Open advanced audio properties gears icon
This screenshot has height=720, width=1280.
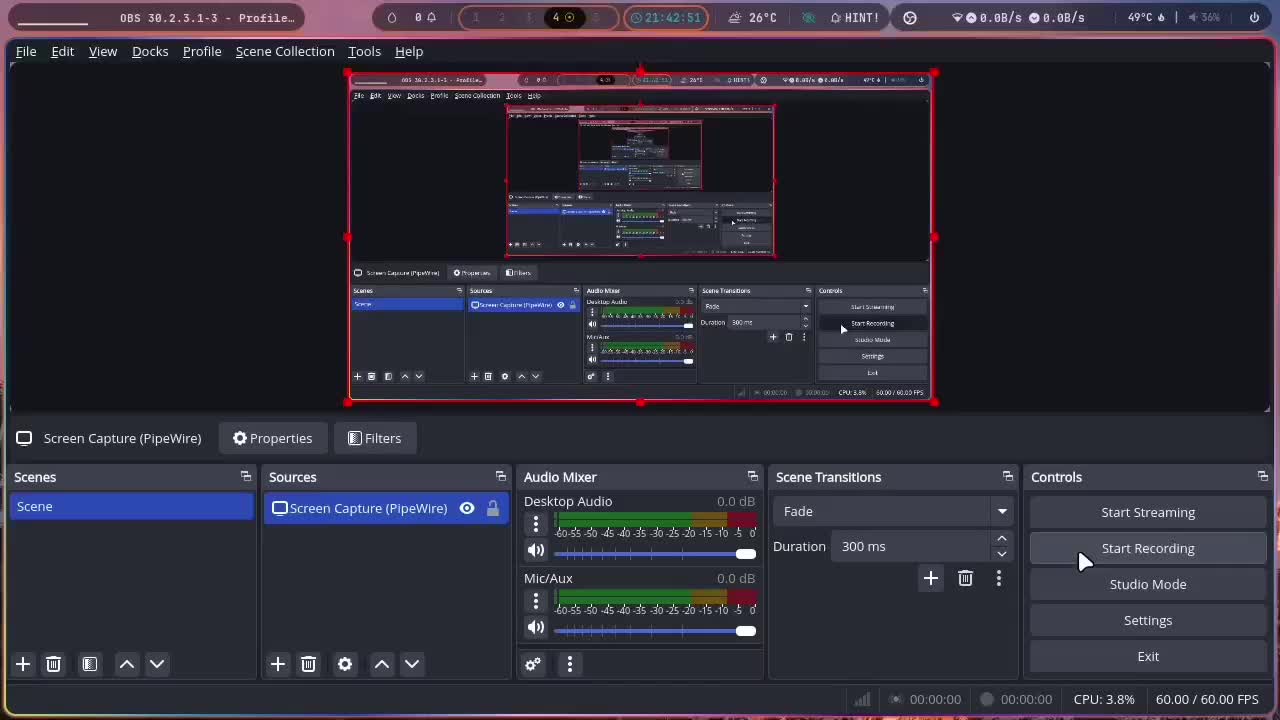pos(533,664)
